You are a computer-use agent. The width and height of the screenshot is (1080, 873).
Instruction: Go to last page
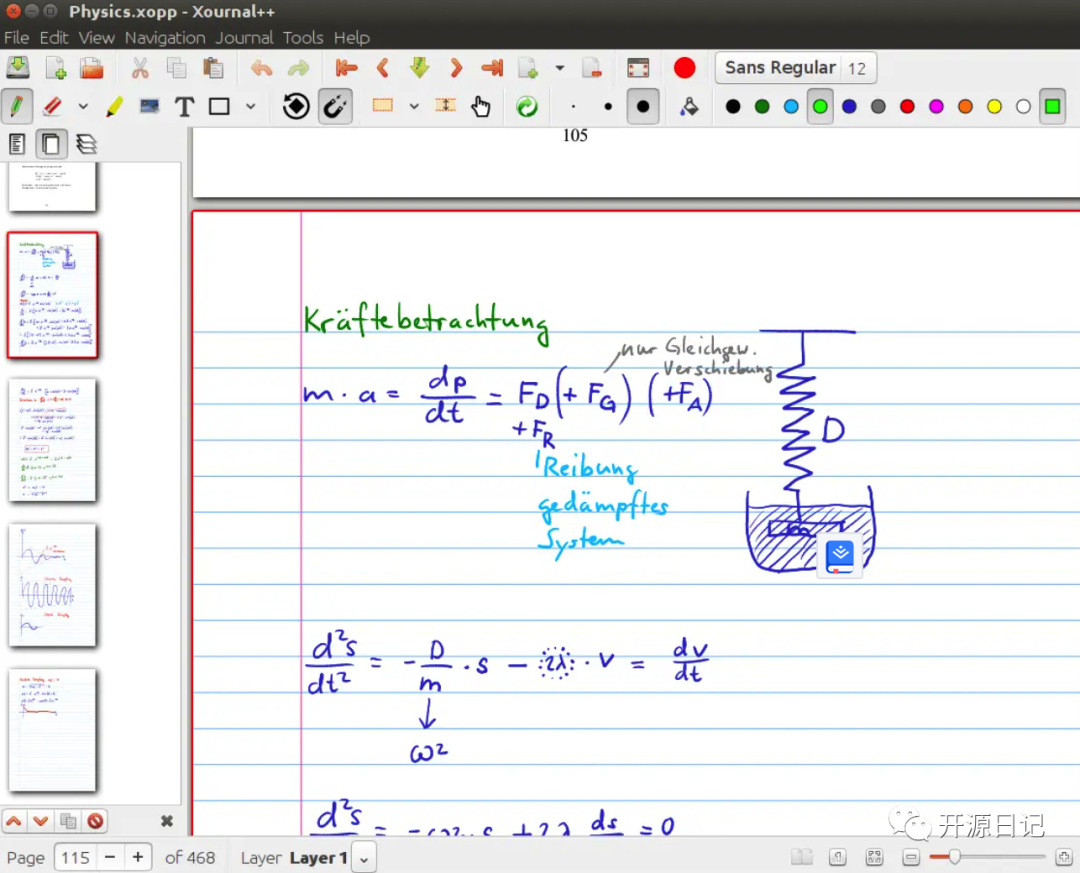point(492,68)
